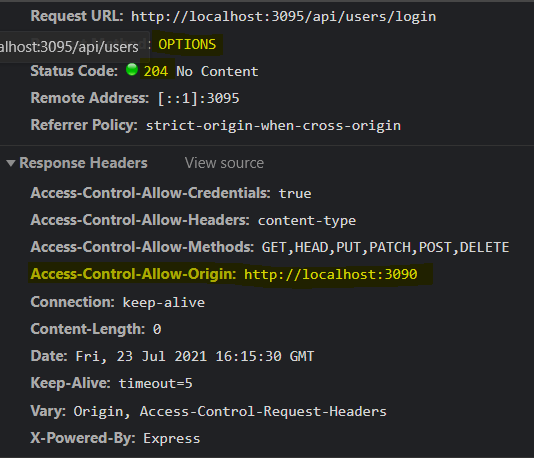Click the content-type value of Allow-Headers
This screenshot has width=534, height=458.
point(307,220)
